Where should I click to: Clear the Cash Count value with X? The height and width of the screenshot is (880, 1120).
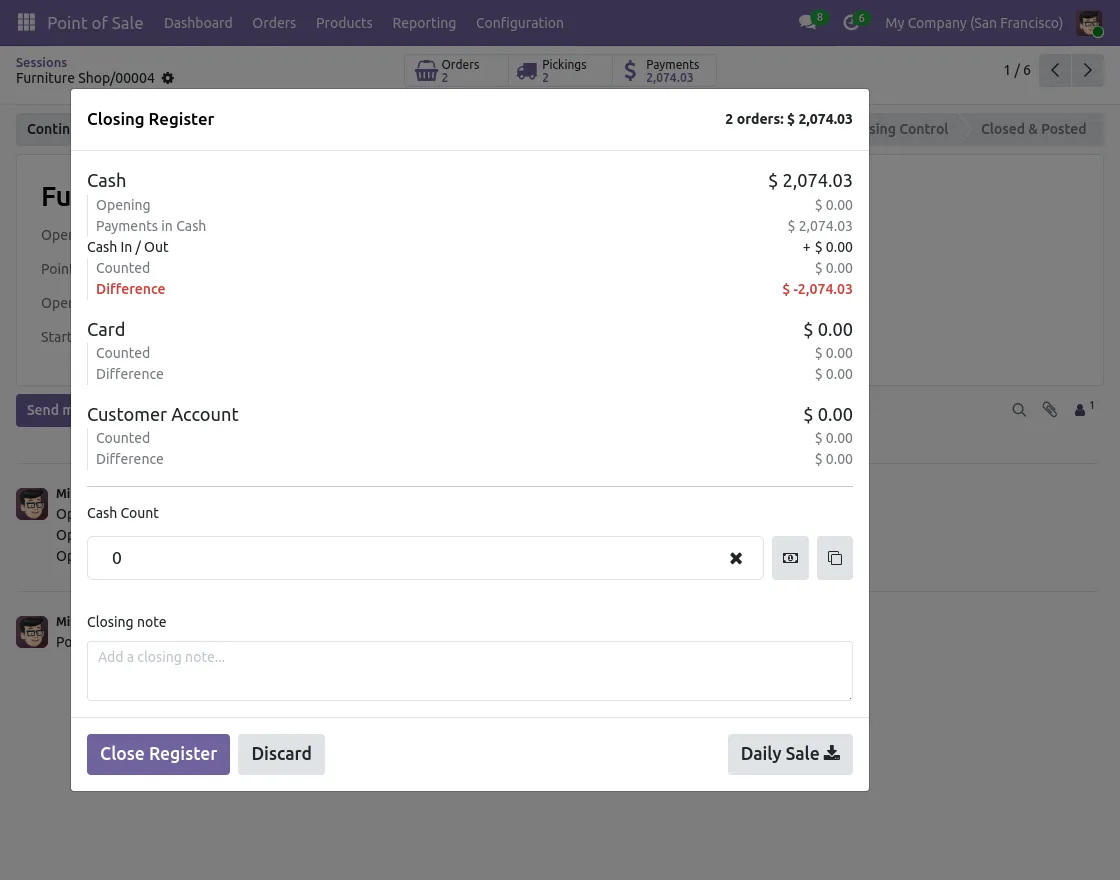pyautogui.click(x=736, y=559)
